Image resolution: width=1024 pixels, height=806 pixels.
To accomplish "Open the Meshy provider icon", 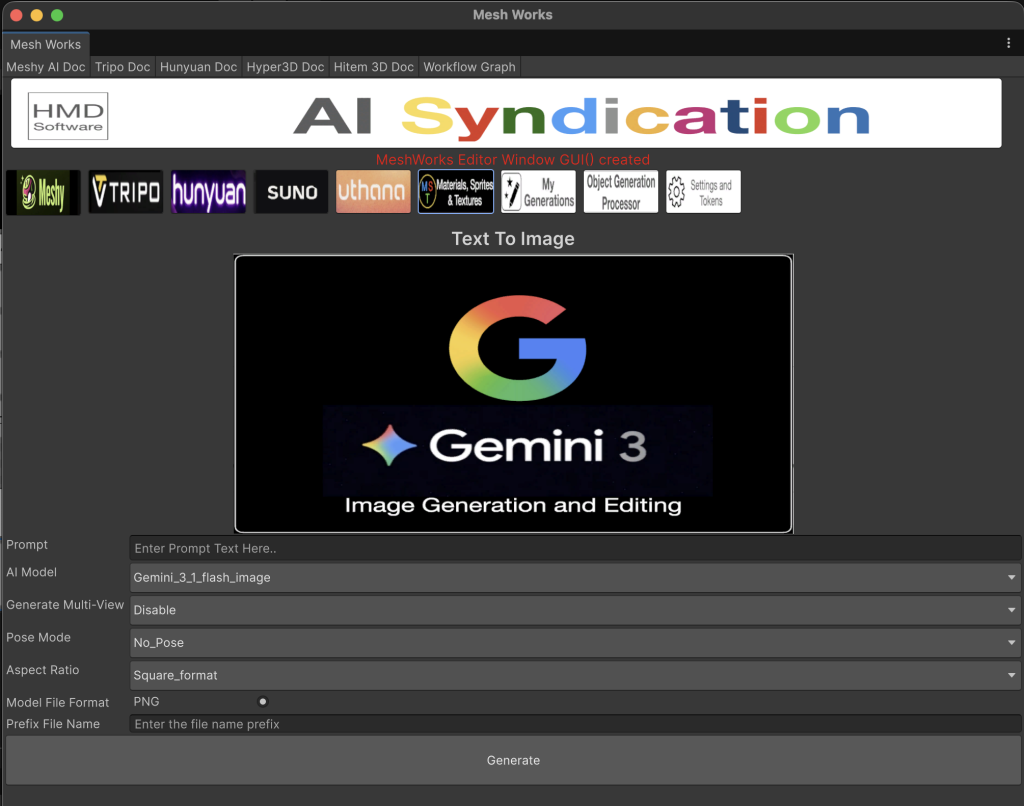I will [x=43, y=192].
